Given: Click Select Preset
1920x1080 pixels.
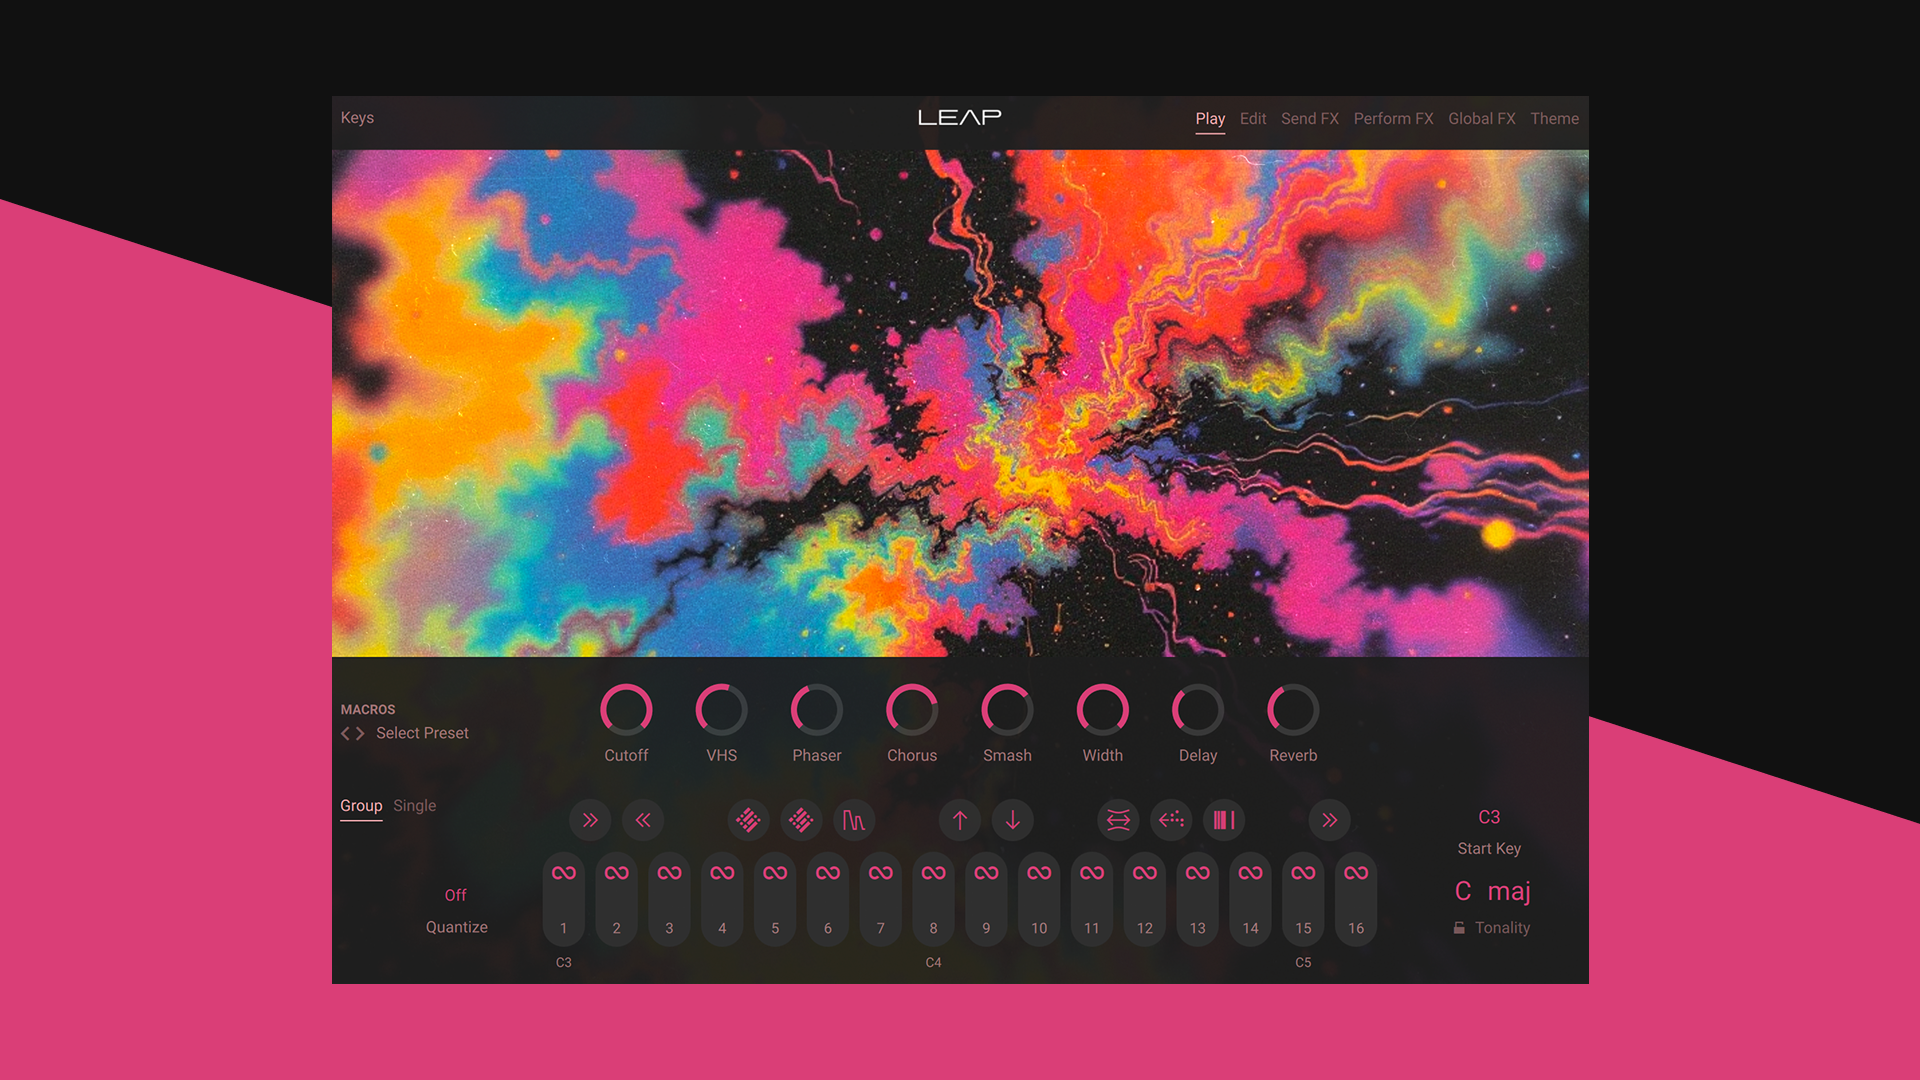Looking at the screenshot, I should coord(421,733).
